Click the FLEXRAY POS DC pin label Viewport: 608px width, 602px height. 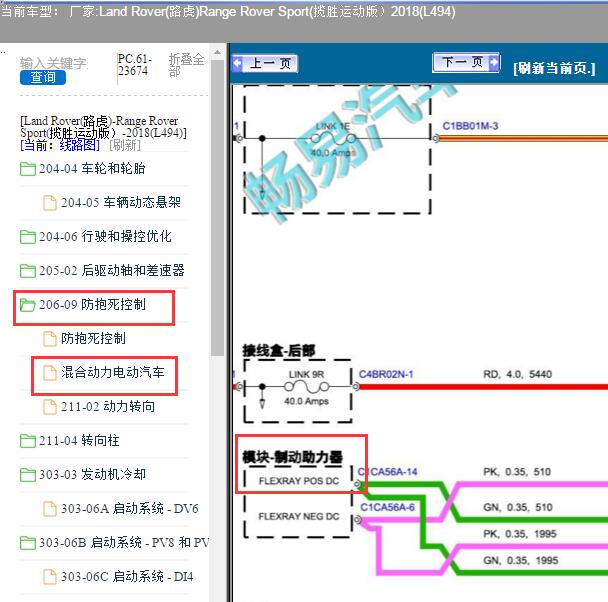[x=299, y=481]
